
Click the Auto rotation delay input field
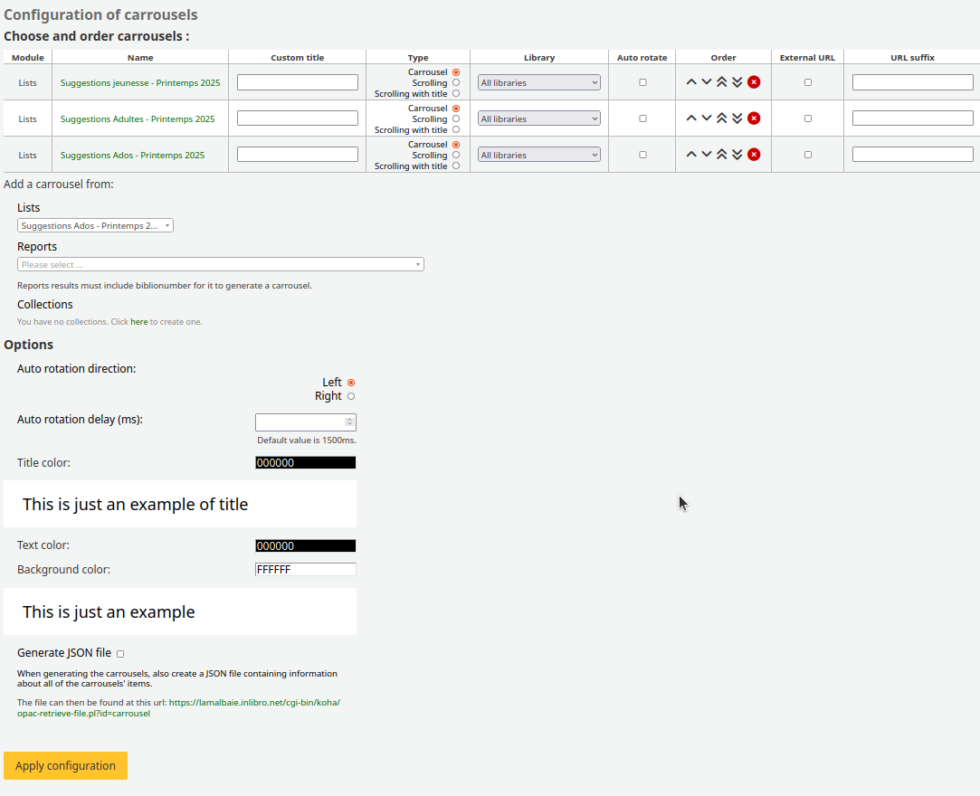[300, 422]
